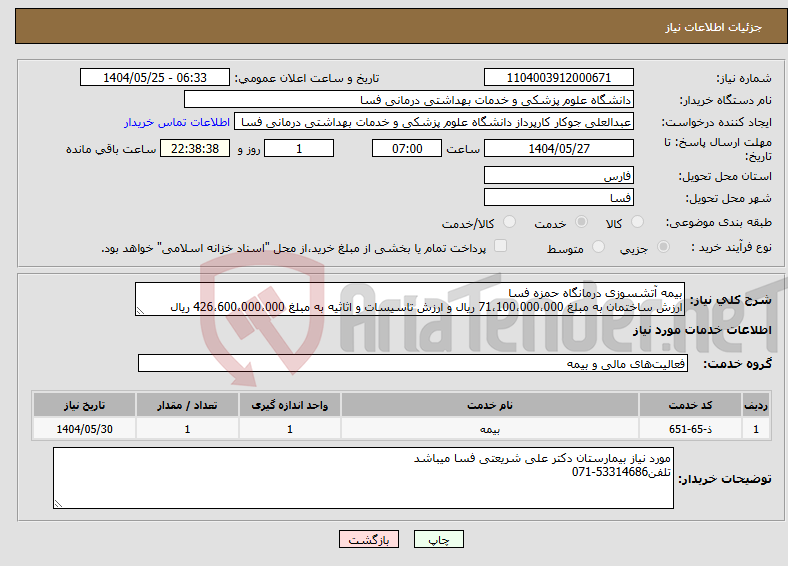Click the ردیف column header
788x566 pixels.
point(756,405)
